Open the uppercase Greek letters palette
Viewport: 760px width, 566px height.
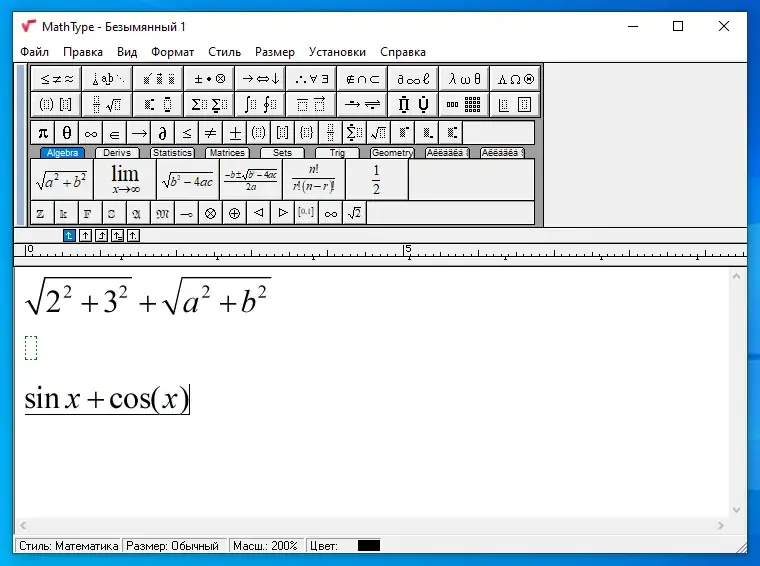click(515, 79)
